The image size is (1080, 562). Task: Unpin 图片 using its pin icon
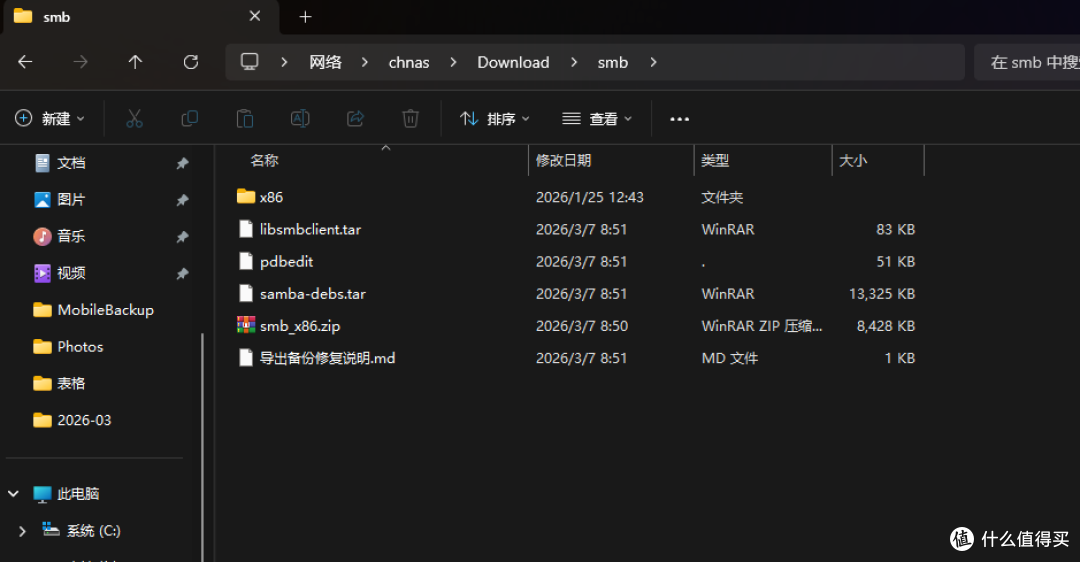click(182, 200)
